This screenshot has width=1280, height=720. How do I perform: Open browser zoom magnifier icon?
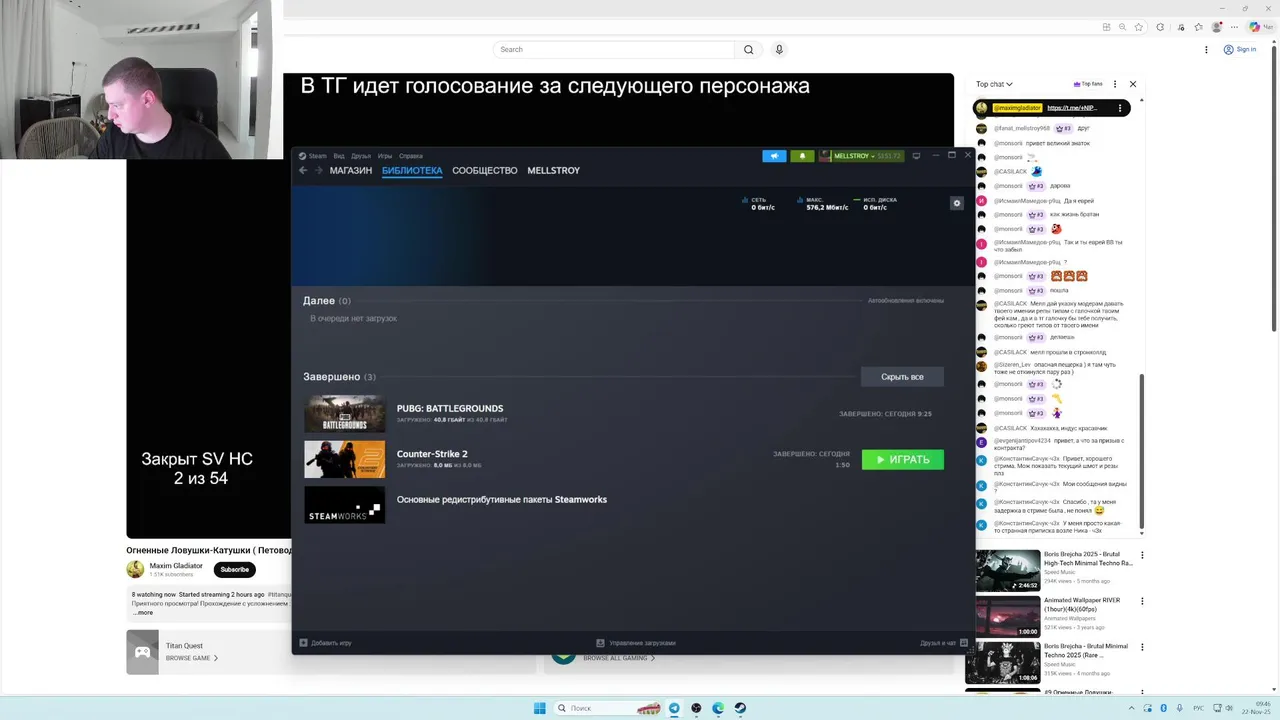pos(1123,27)
